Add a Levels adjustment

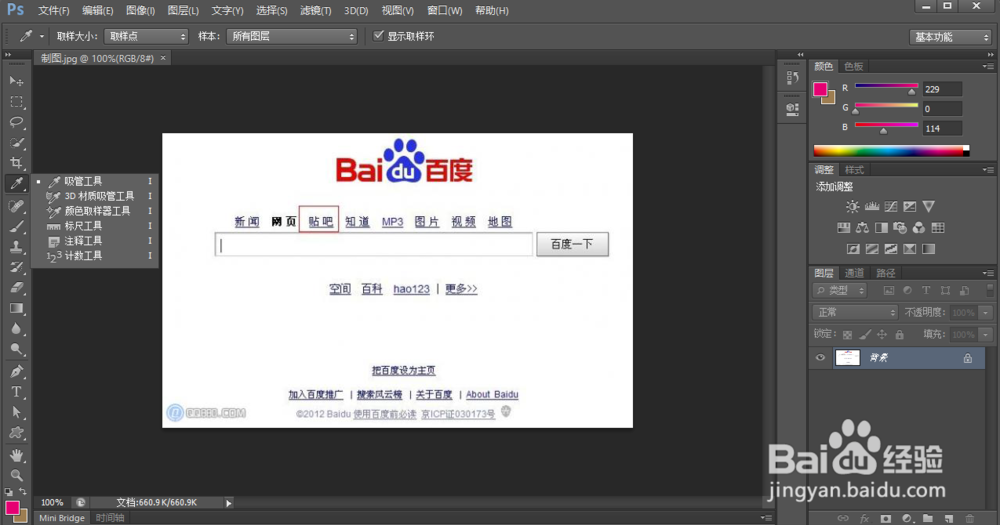(871, 207)
